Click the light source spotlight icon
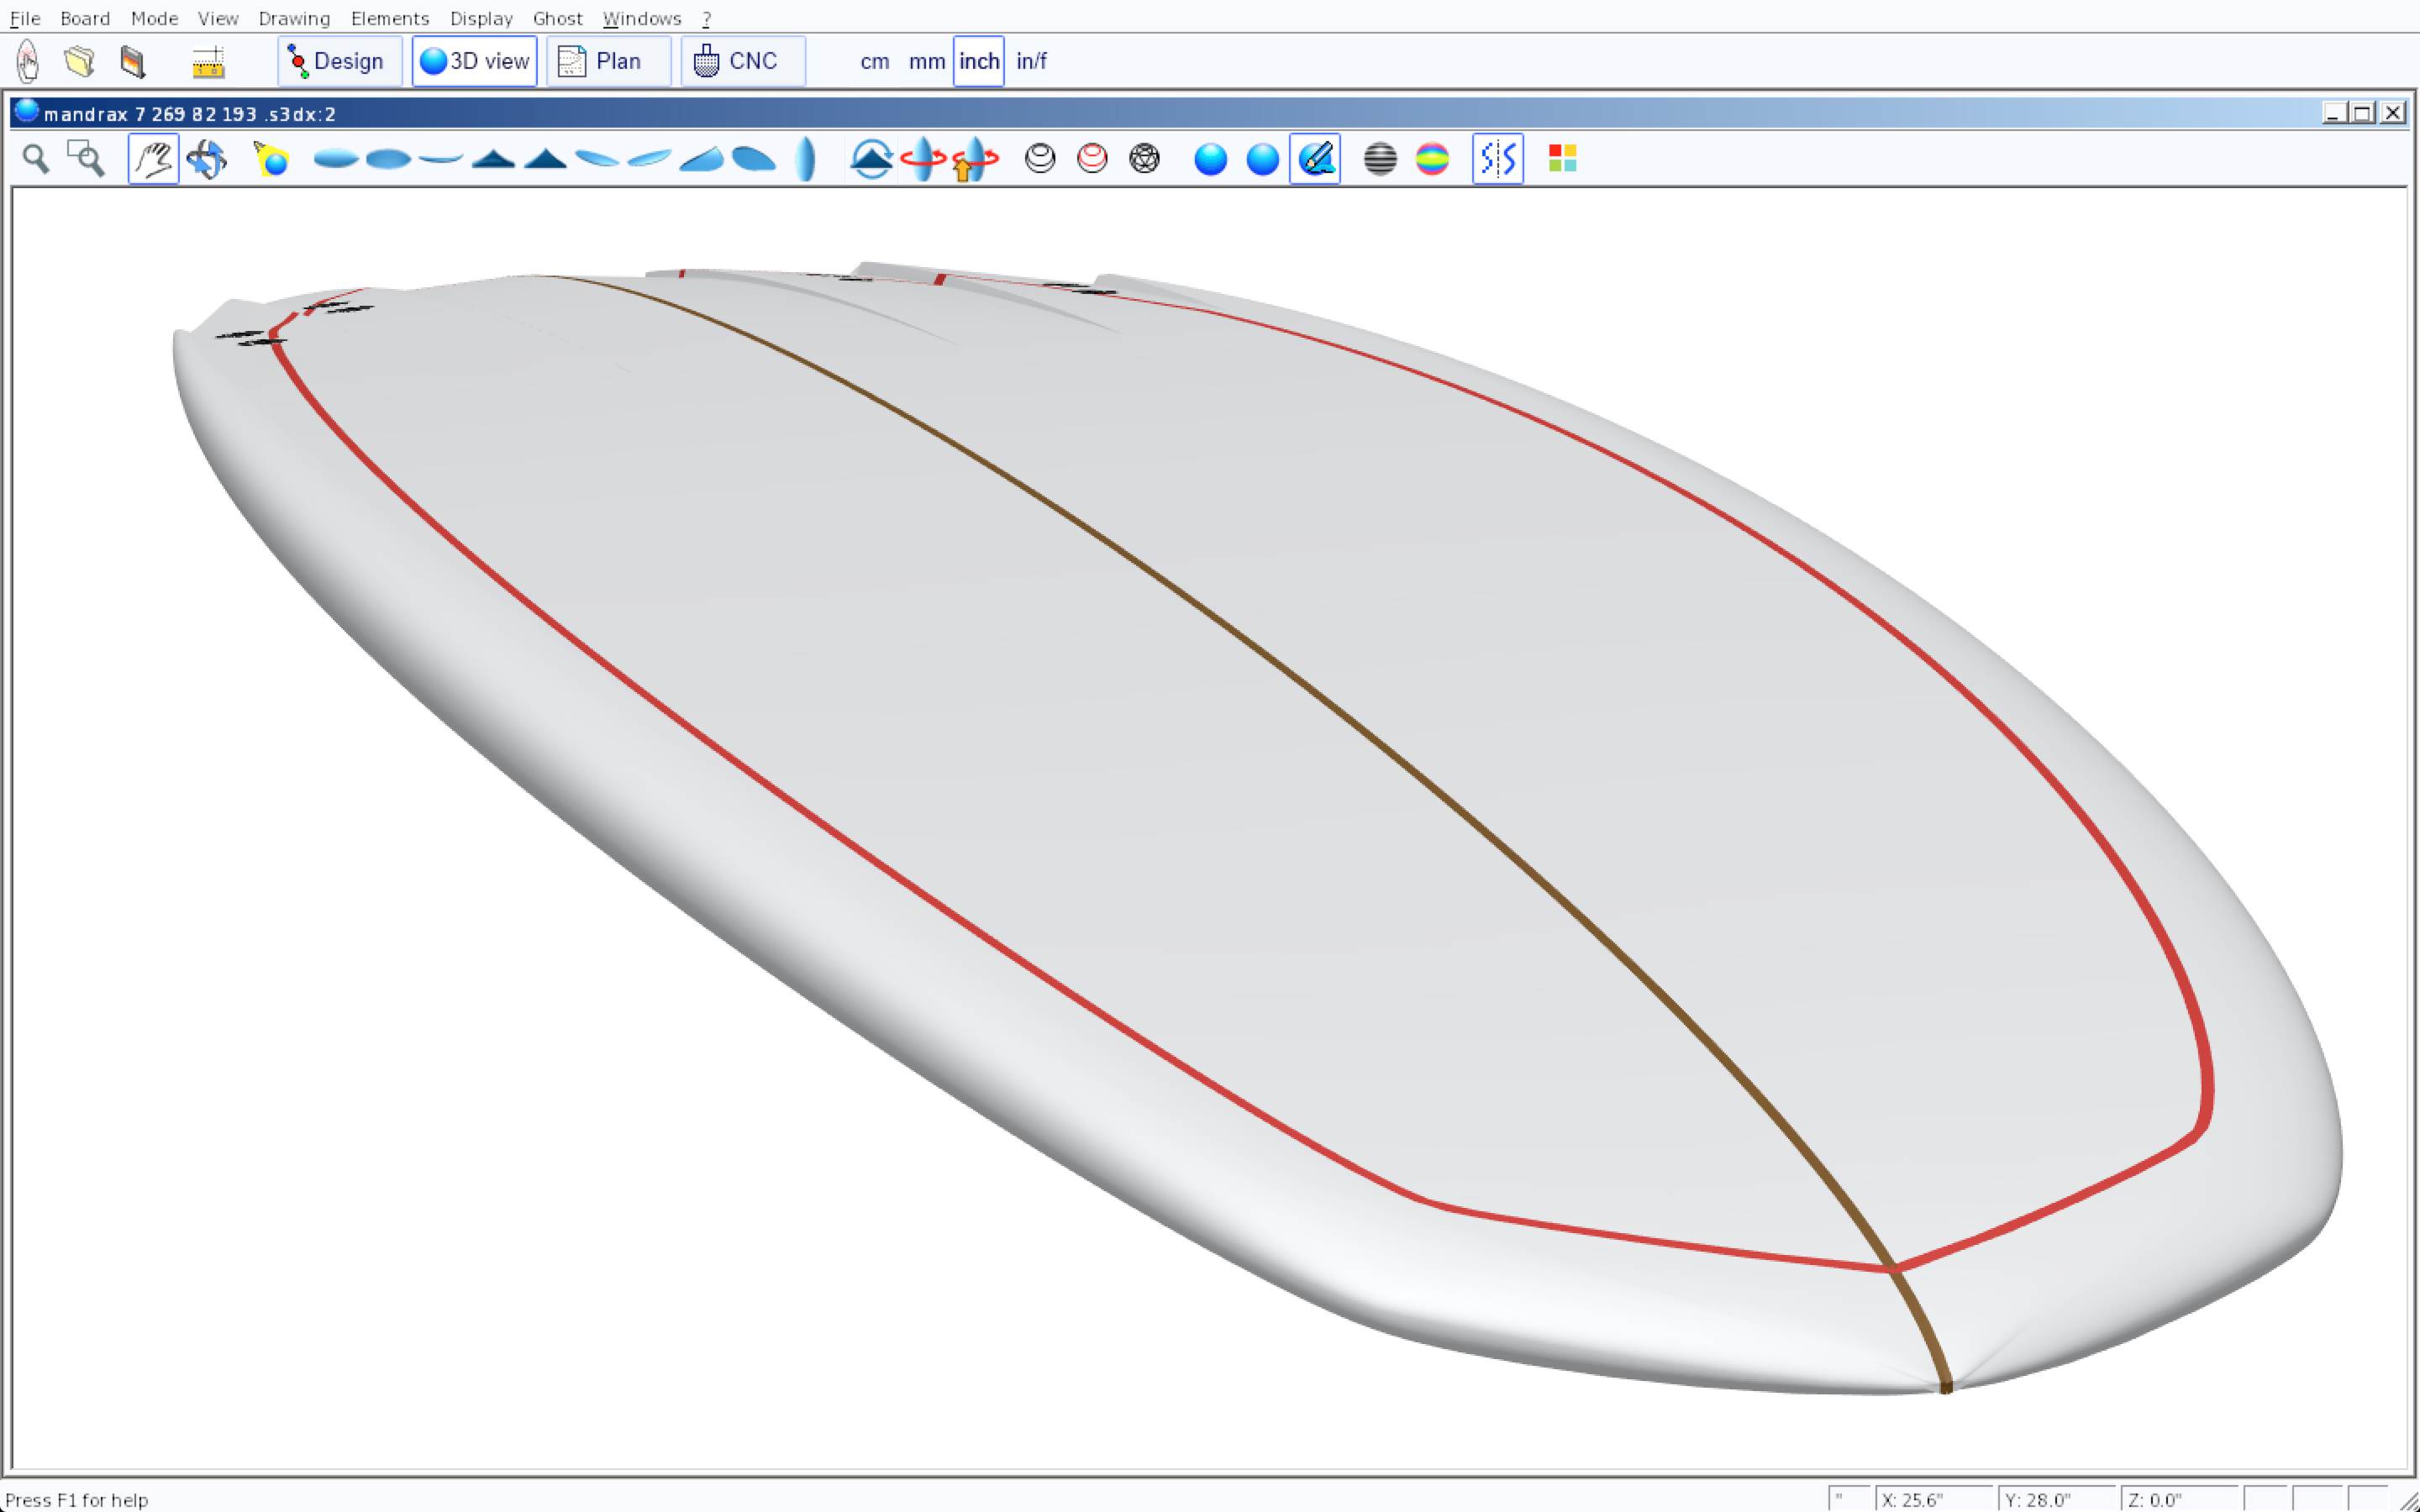Viewport: 2420px width, 1512px height. pyautogui.click(x=271, y=159)
